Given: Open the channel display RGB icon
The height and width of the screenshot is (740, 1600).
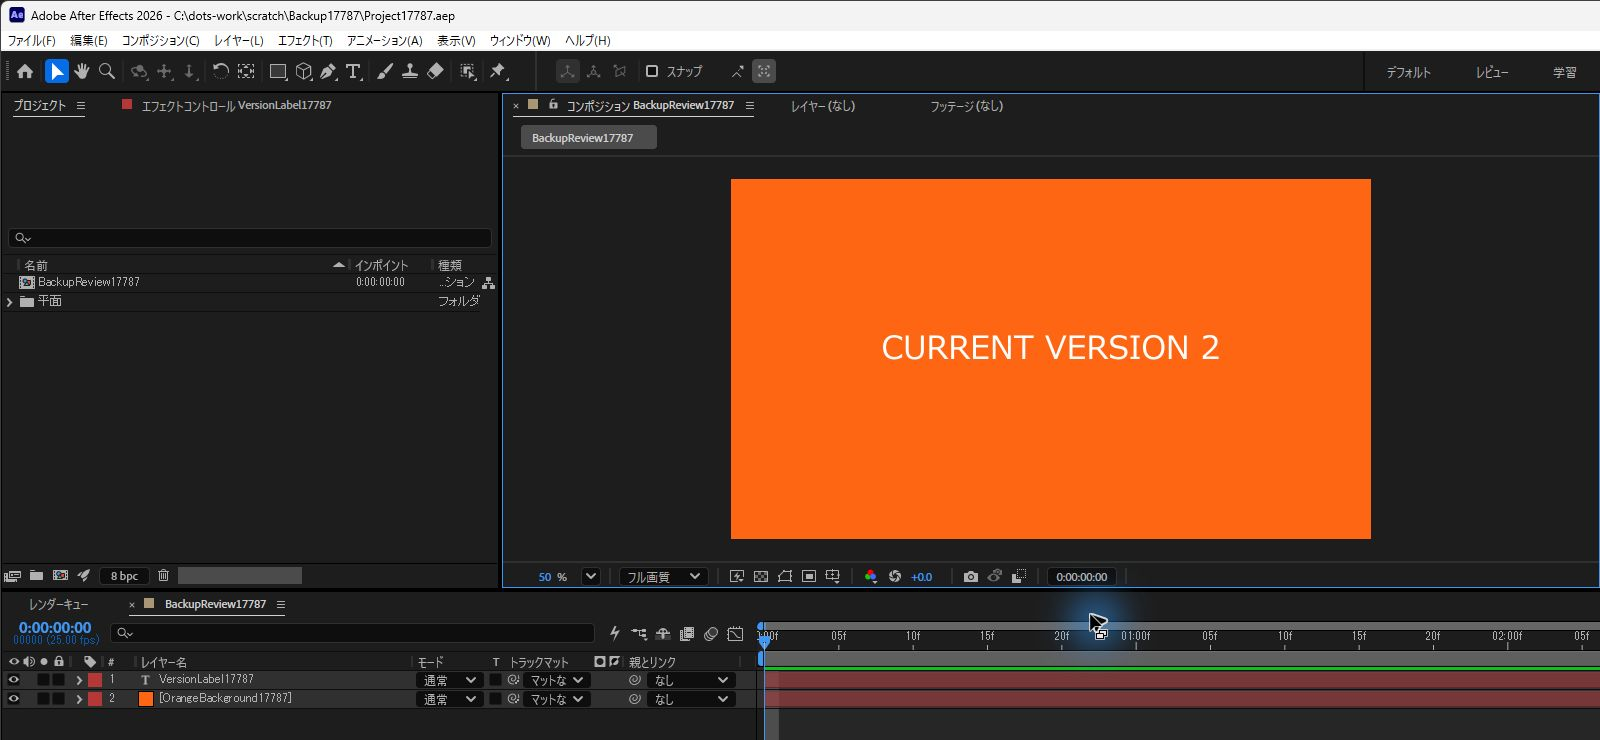Looking at the screenshot, I should click(870, 576).
